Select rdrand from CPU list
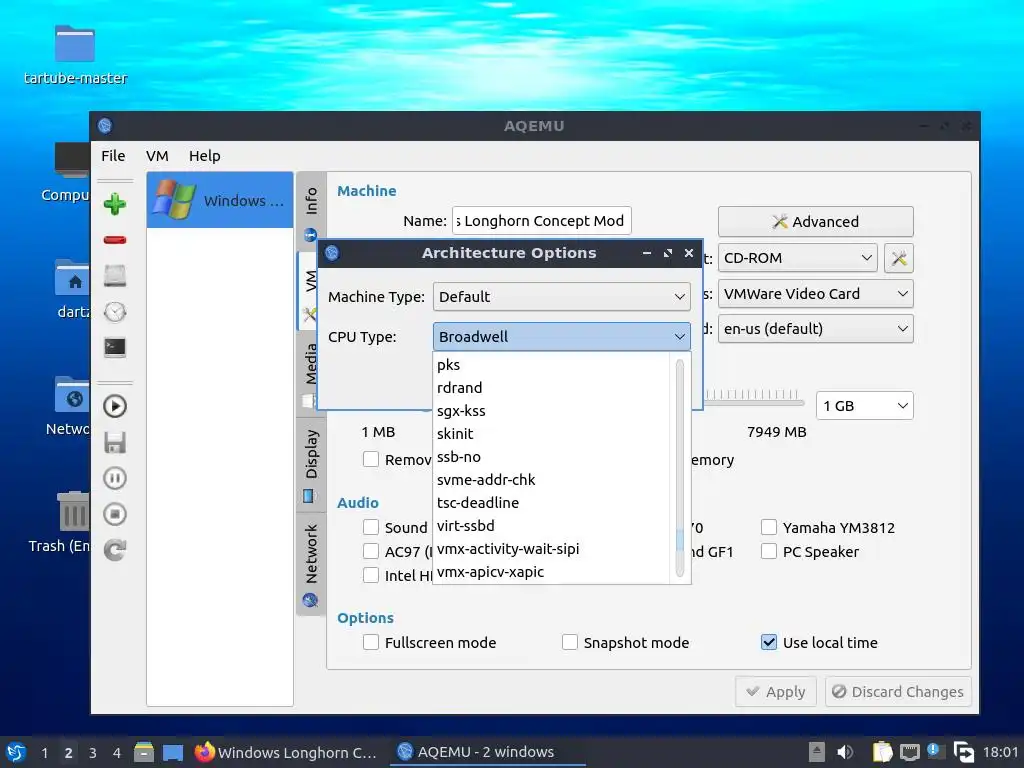The width and height of the screenshot is (1024, 768). [x=551, y=387]
